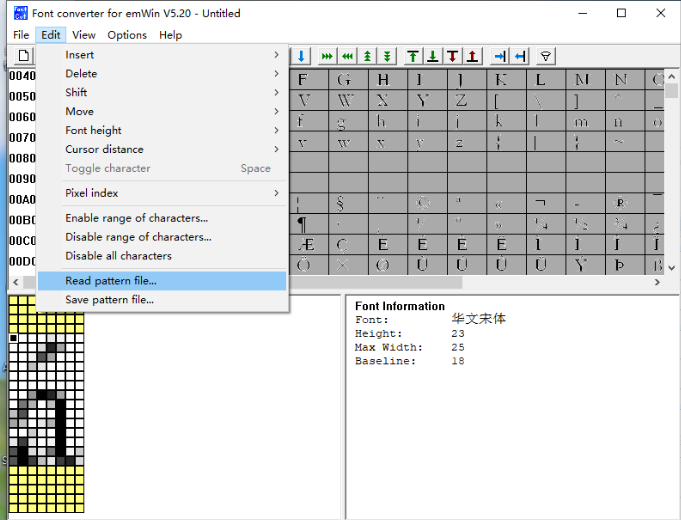Click the green double up arrows icon

click(x=368, y=56)
